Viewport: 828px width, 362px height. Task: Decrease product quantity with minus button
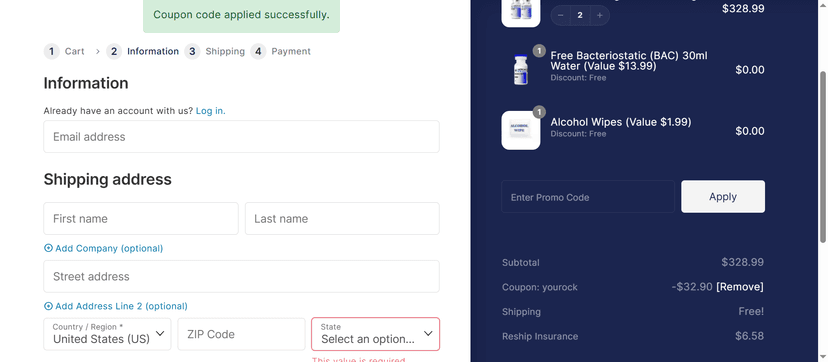pos(561,15)
